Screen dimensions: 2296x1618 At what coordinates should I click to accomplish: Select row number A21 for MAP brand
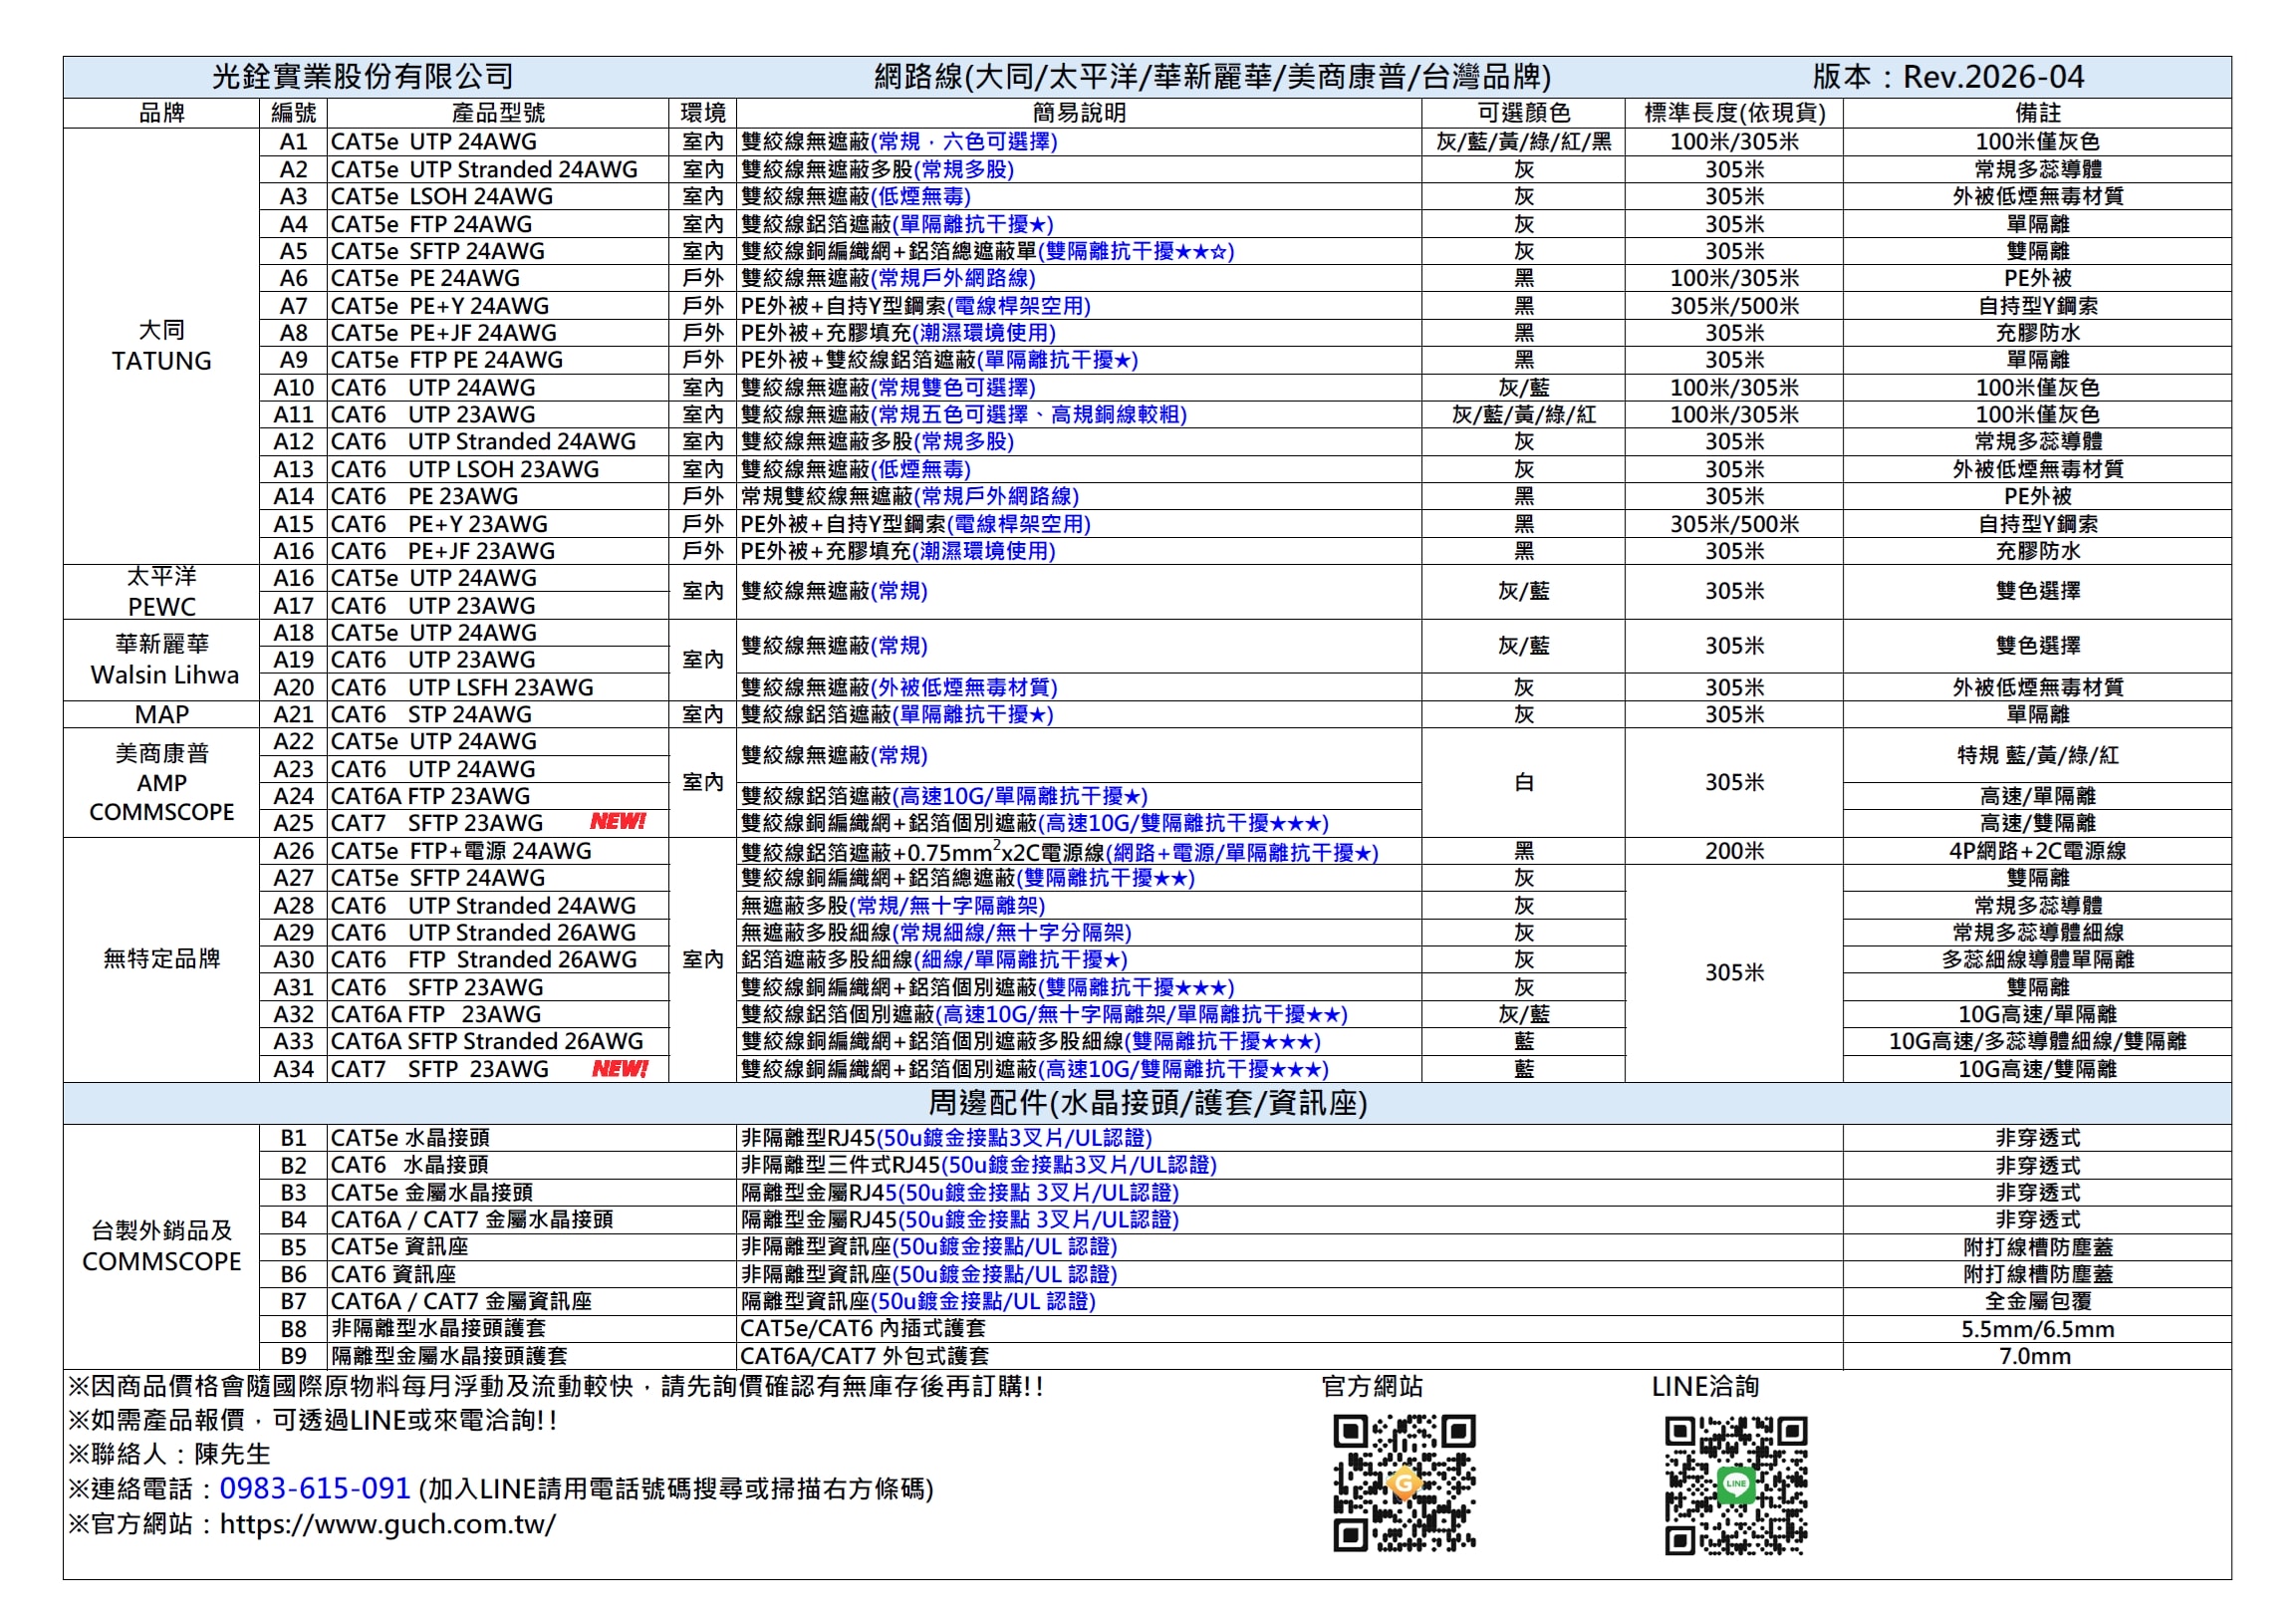click(x=293, y=714)
